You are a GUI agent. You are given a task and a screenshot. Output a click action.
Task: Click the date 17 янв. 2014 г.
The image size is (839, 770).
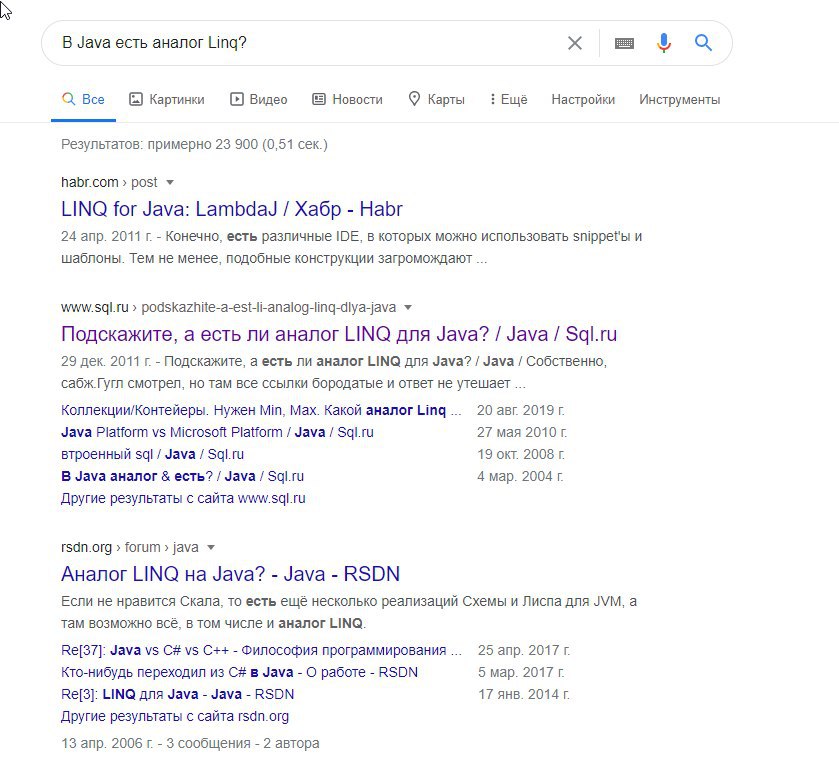(x=524, y=694)
